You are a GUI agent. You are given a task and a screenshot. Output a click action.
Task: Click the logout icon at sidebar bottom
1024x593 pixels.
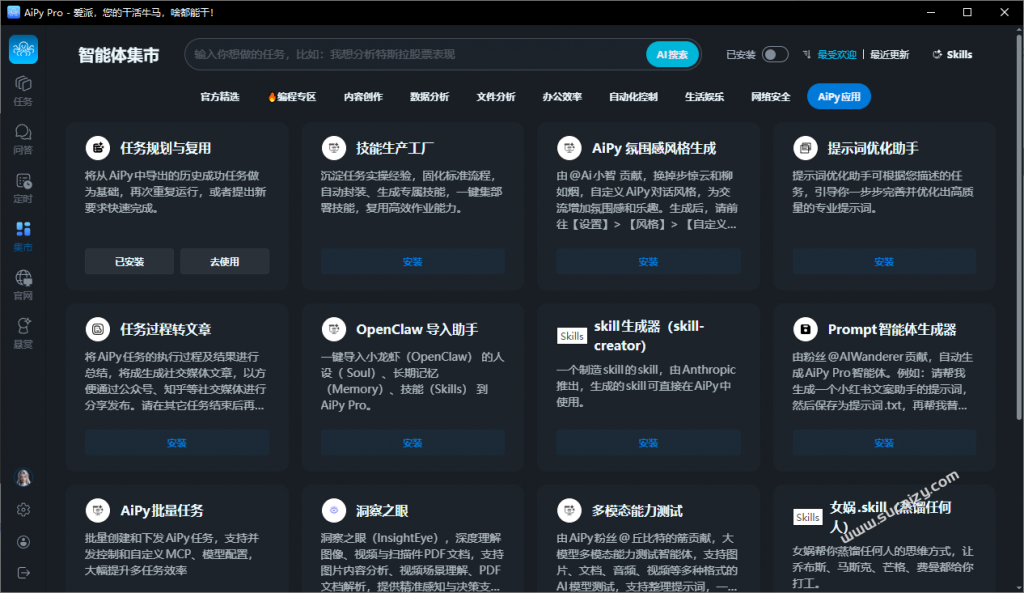pyautogui.click(x=24, y=573)
